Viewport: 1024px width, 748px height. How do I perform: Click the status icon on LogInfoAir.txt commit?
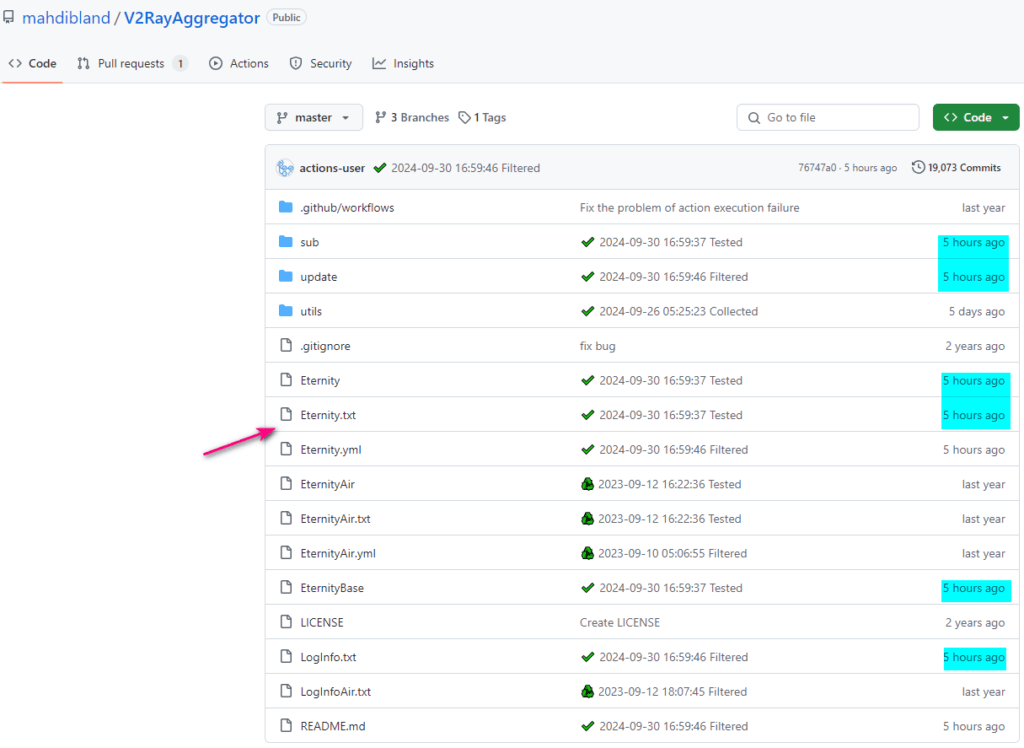(x=587, y=691)
